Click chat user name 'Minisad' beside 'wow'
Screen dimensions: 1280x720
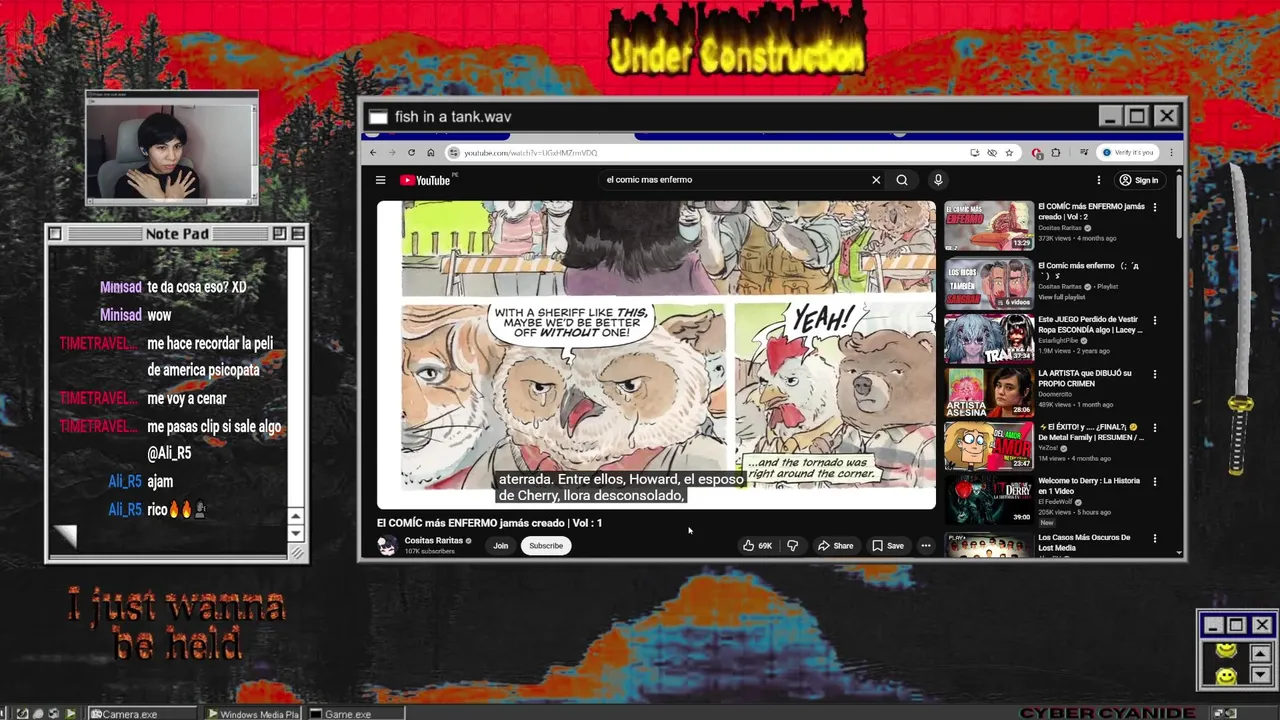pyautogui.click(x=121, y=315)
